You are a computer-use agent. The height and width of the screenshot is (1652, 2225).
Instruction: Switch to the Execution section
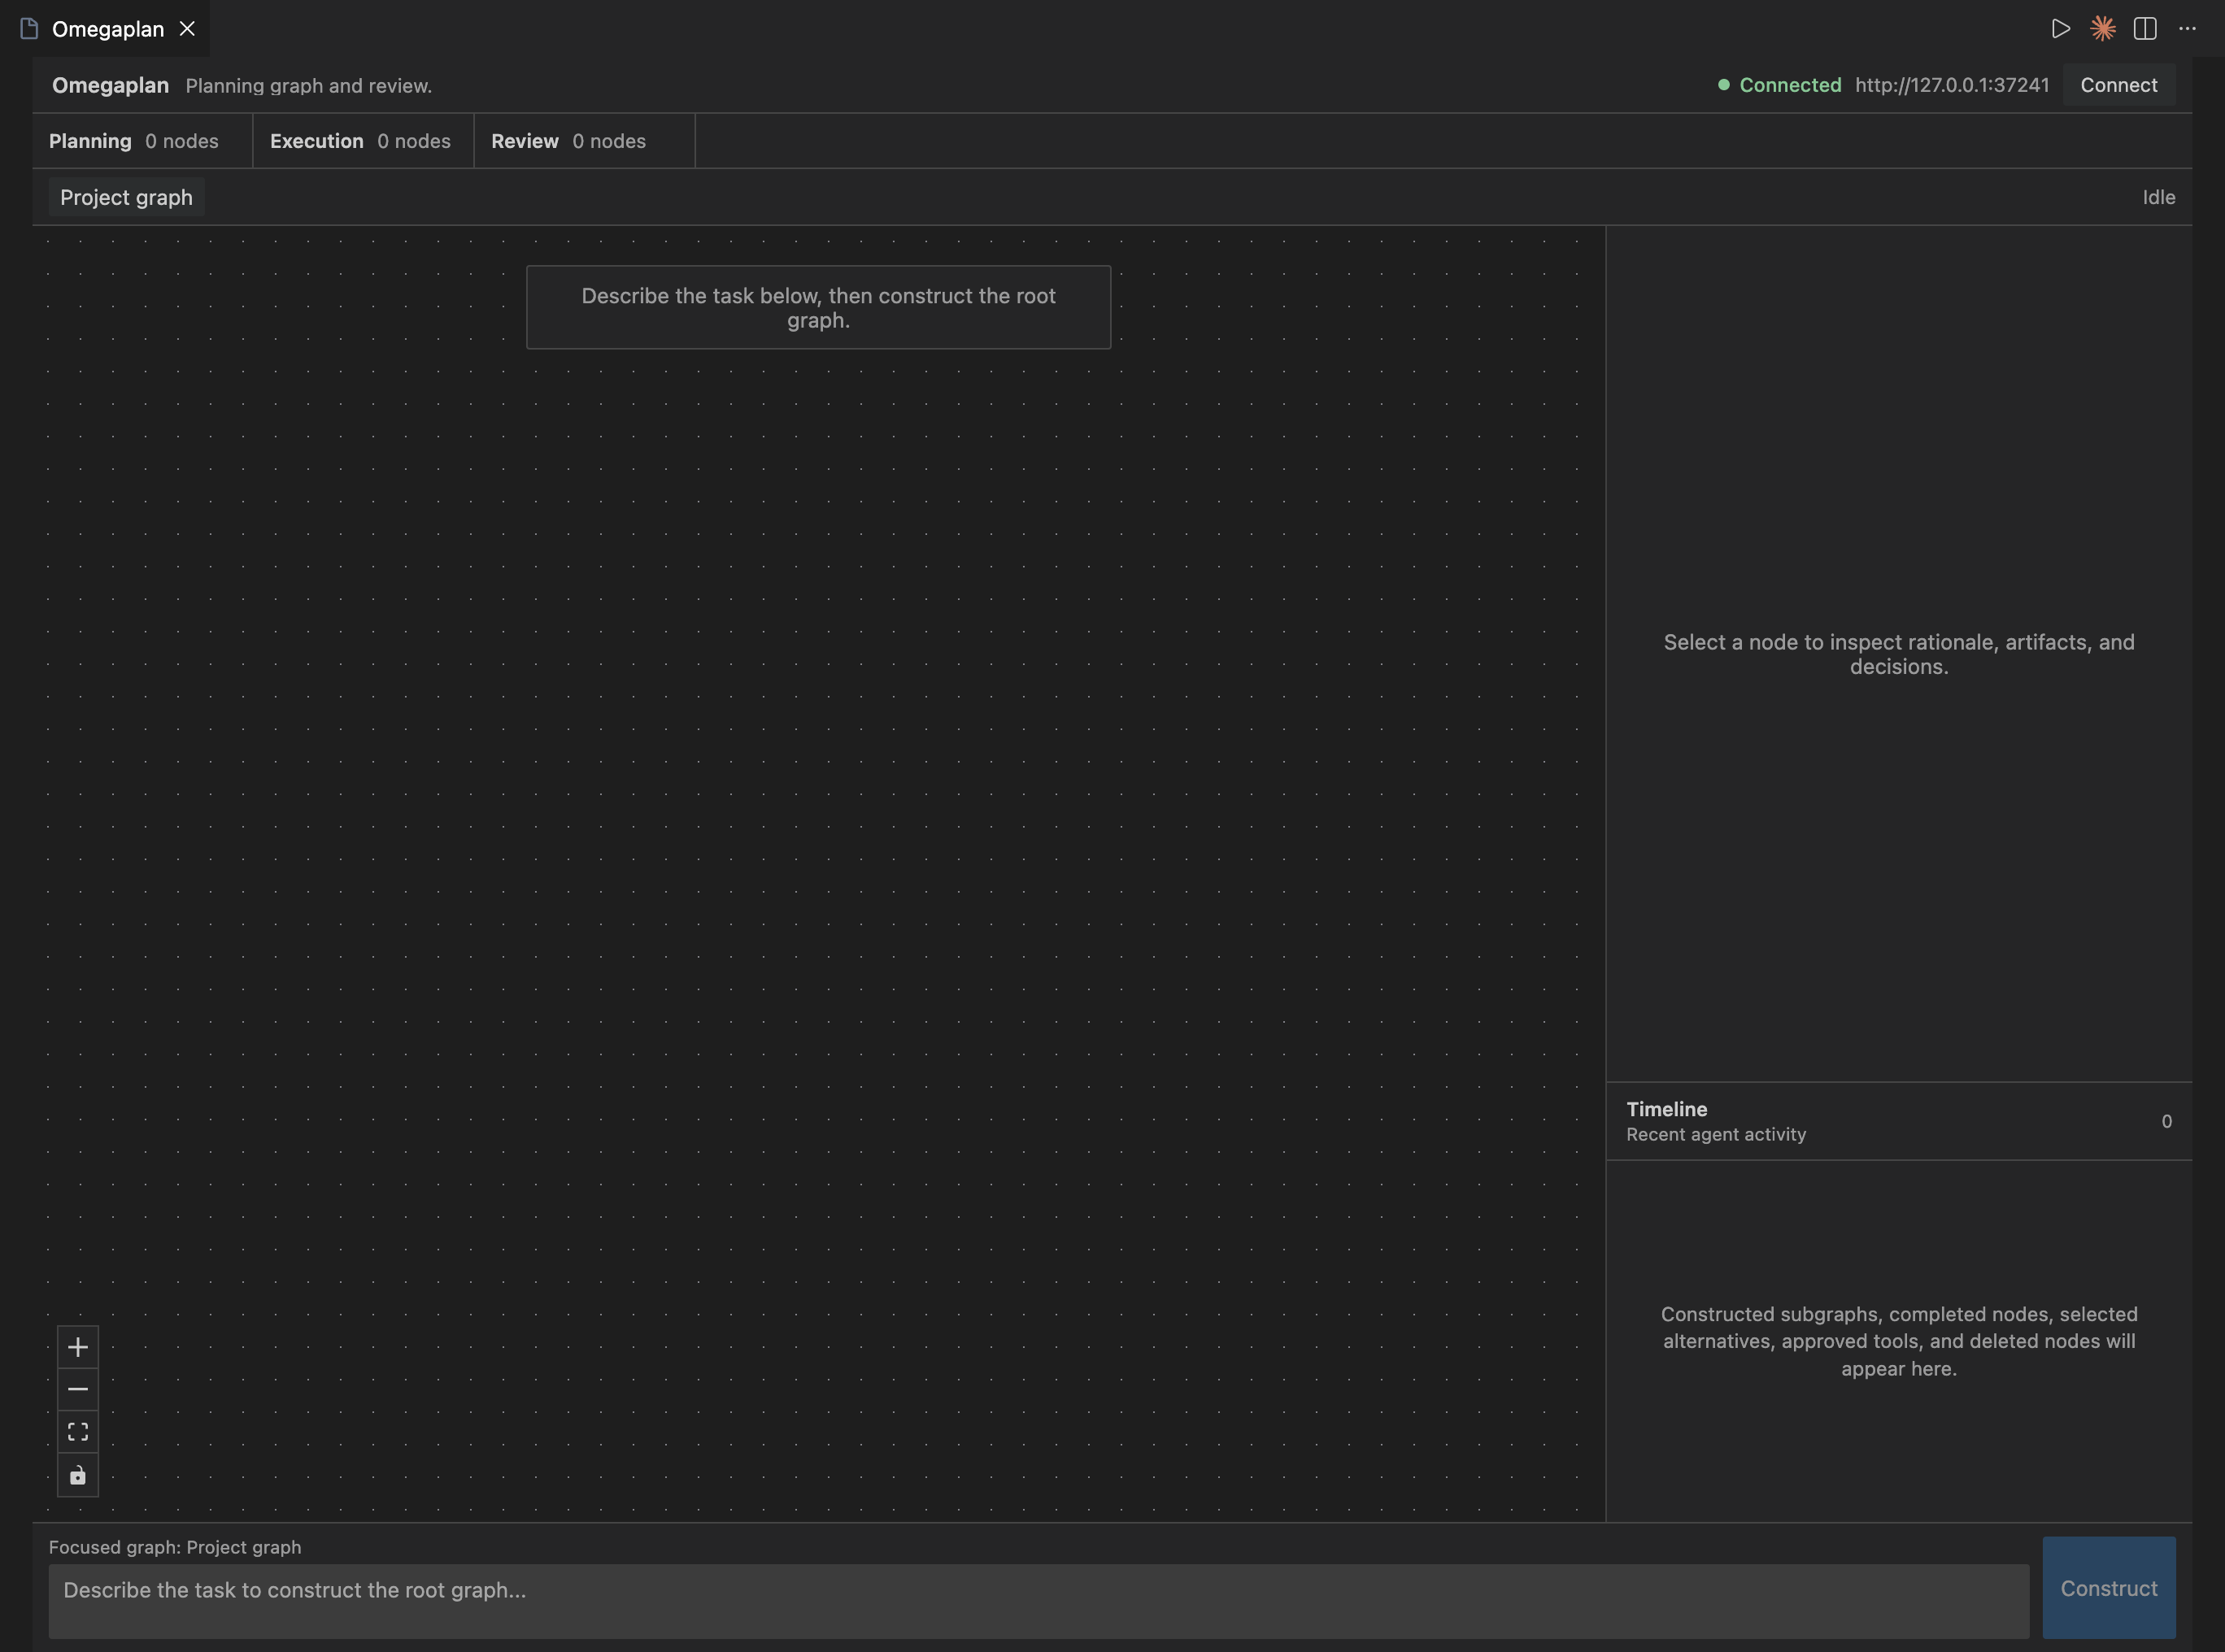[360, 141]
